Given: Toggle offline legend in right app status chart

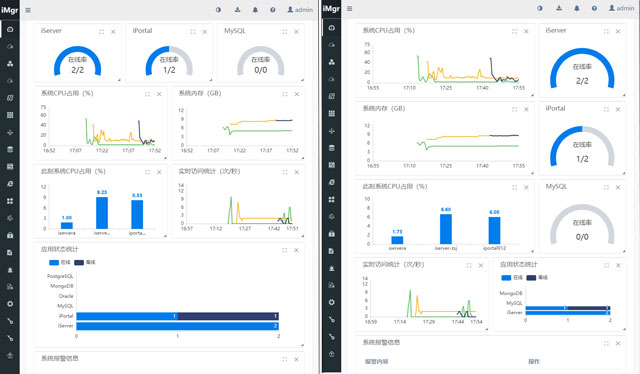Looking at the screenshot, I should (537, 278).
